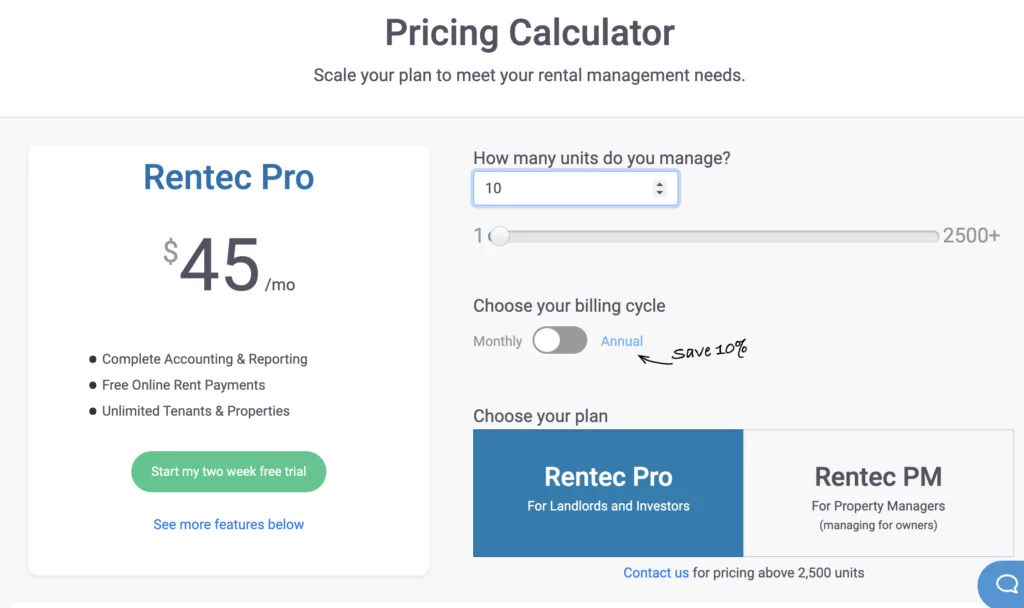Click the 2500+ slider maximum label

(x=971, y=235)
